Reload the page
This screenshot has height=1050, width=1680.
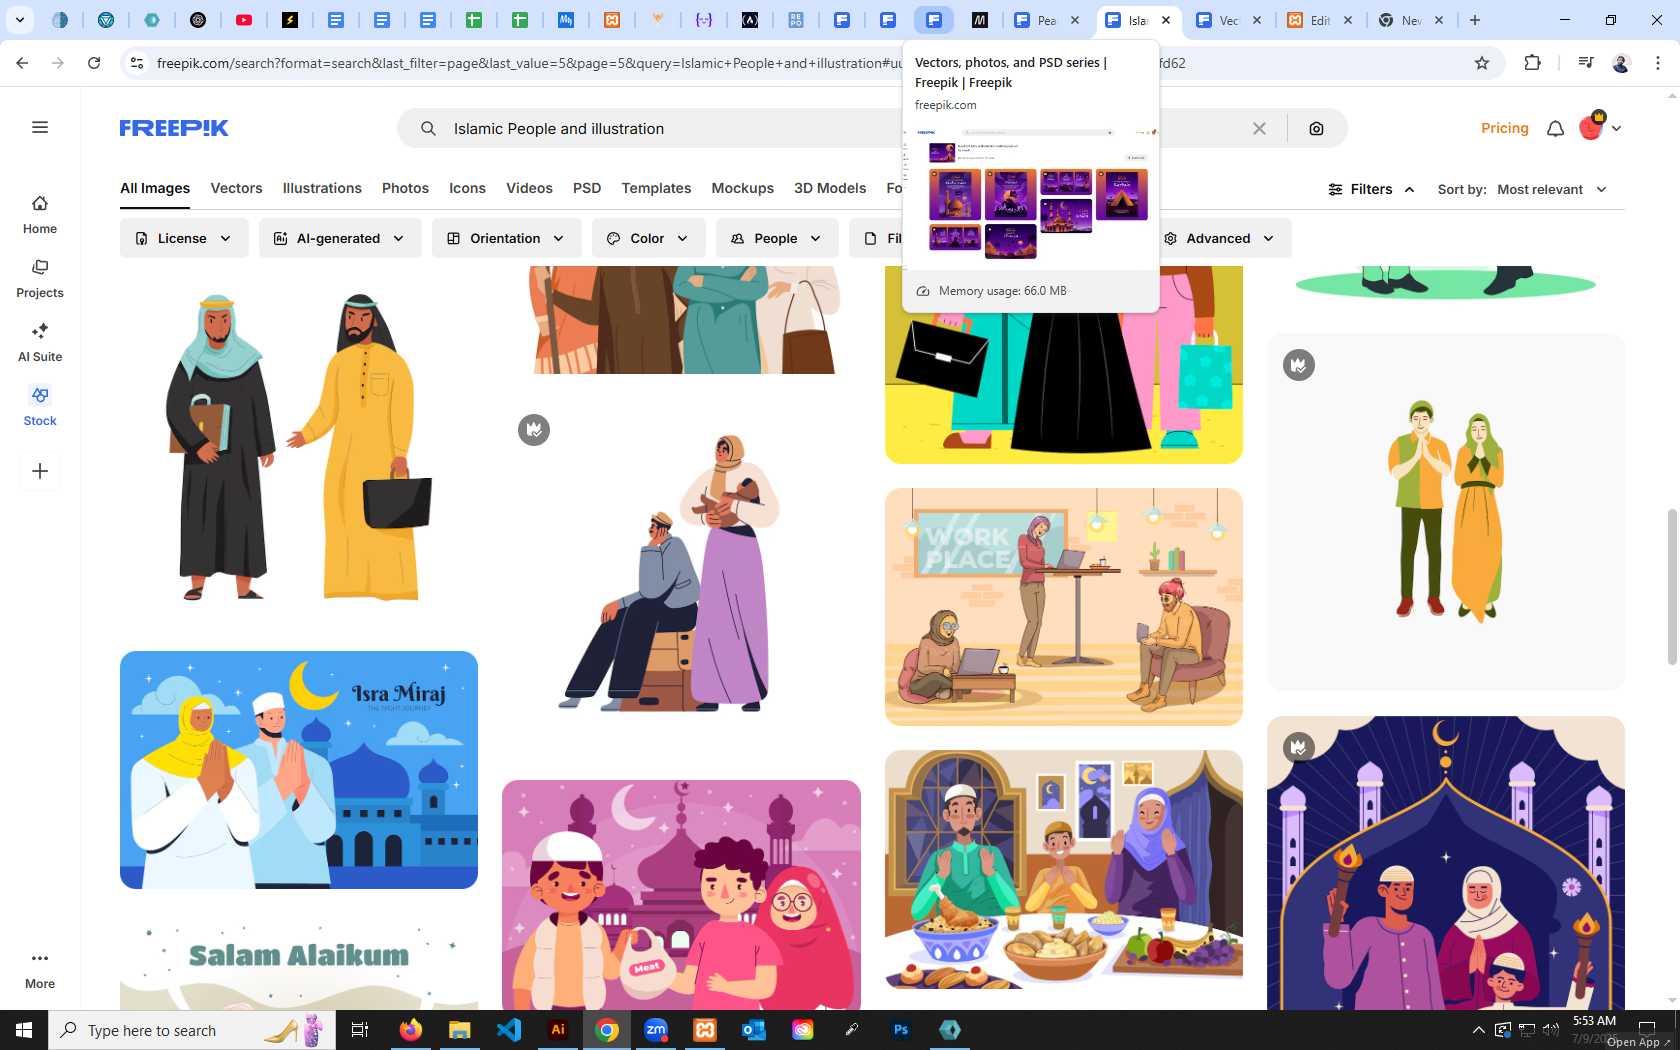94,63
